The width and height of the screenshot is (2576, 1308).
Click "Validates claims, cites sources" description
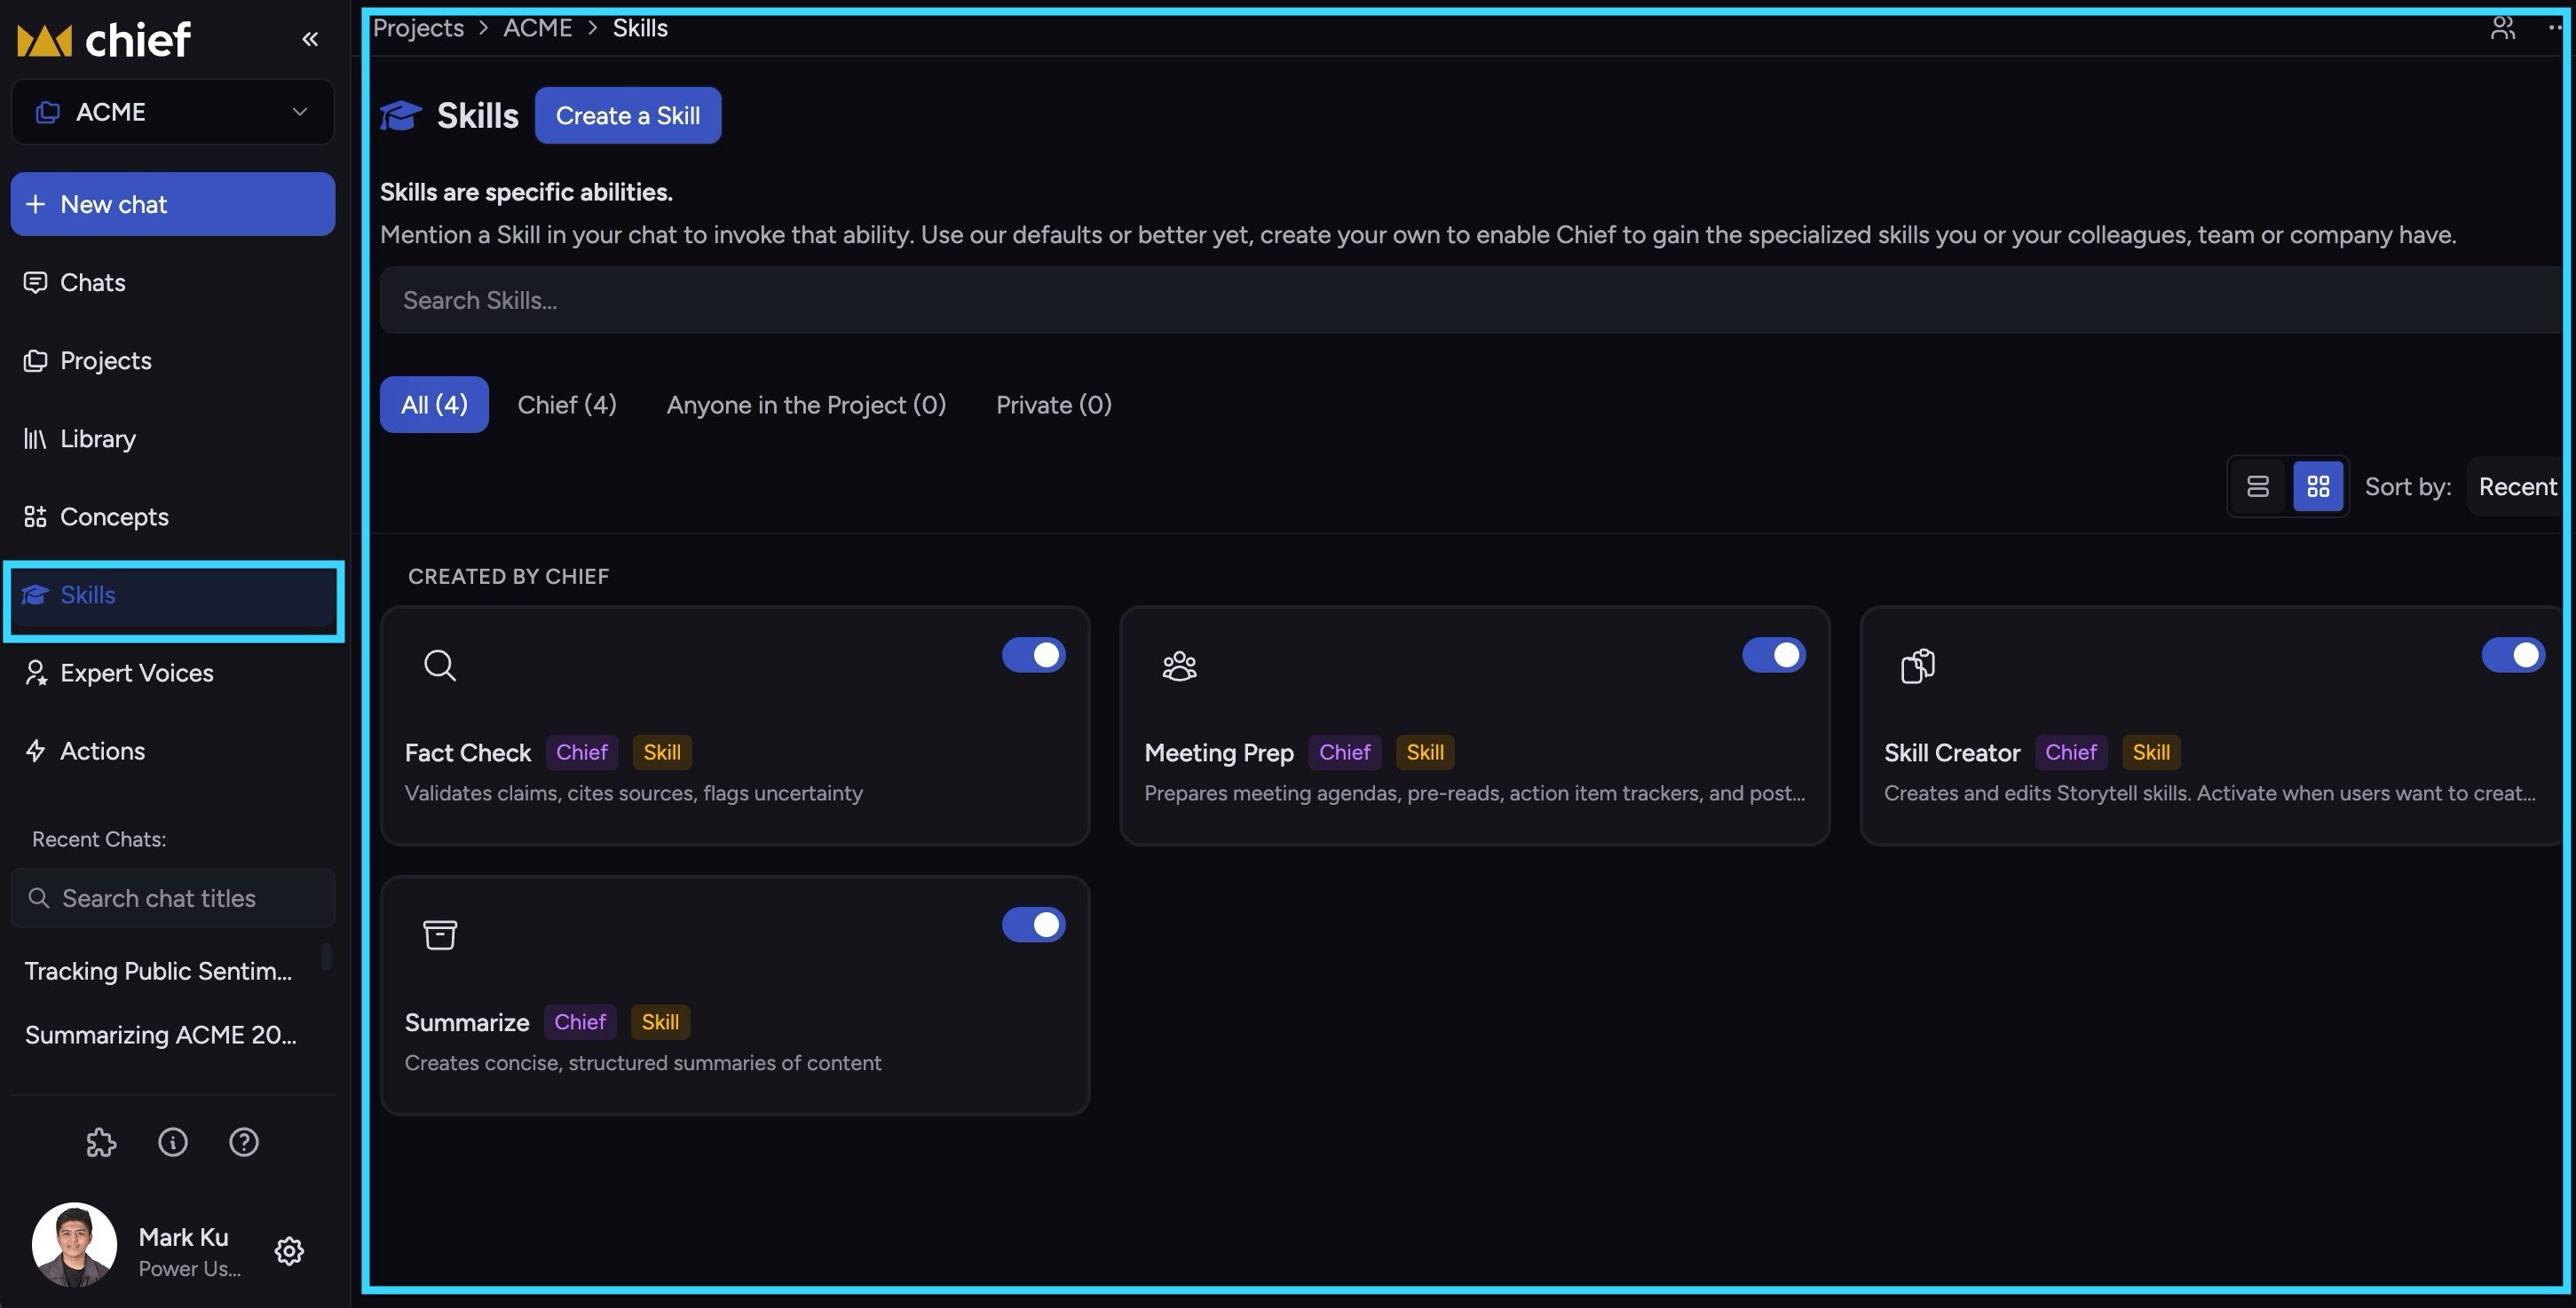pos(633,793)
